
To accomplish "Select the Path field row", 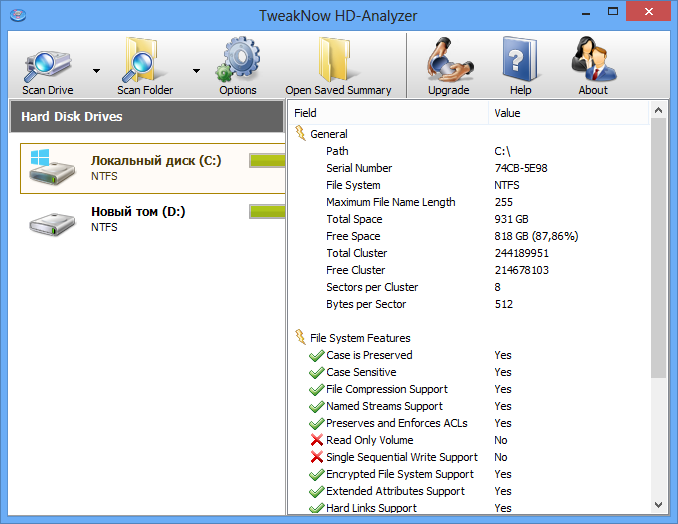I will click(469, 151).
